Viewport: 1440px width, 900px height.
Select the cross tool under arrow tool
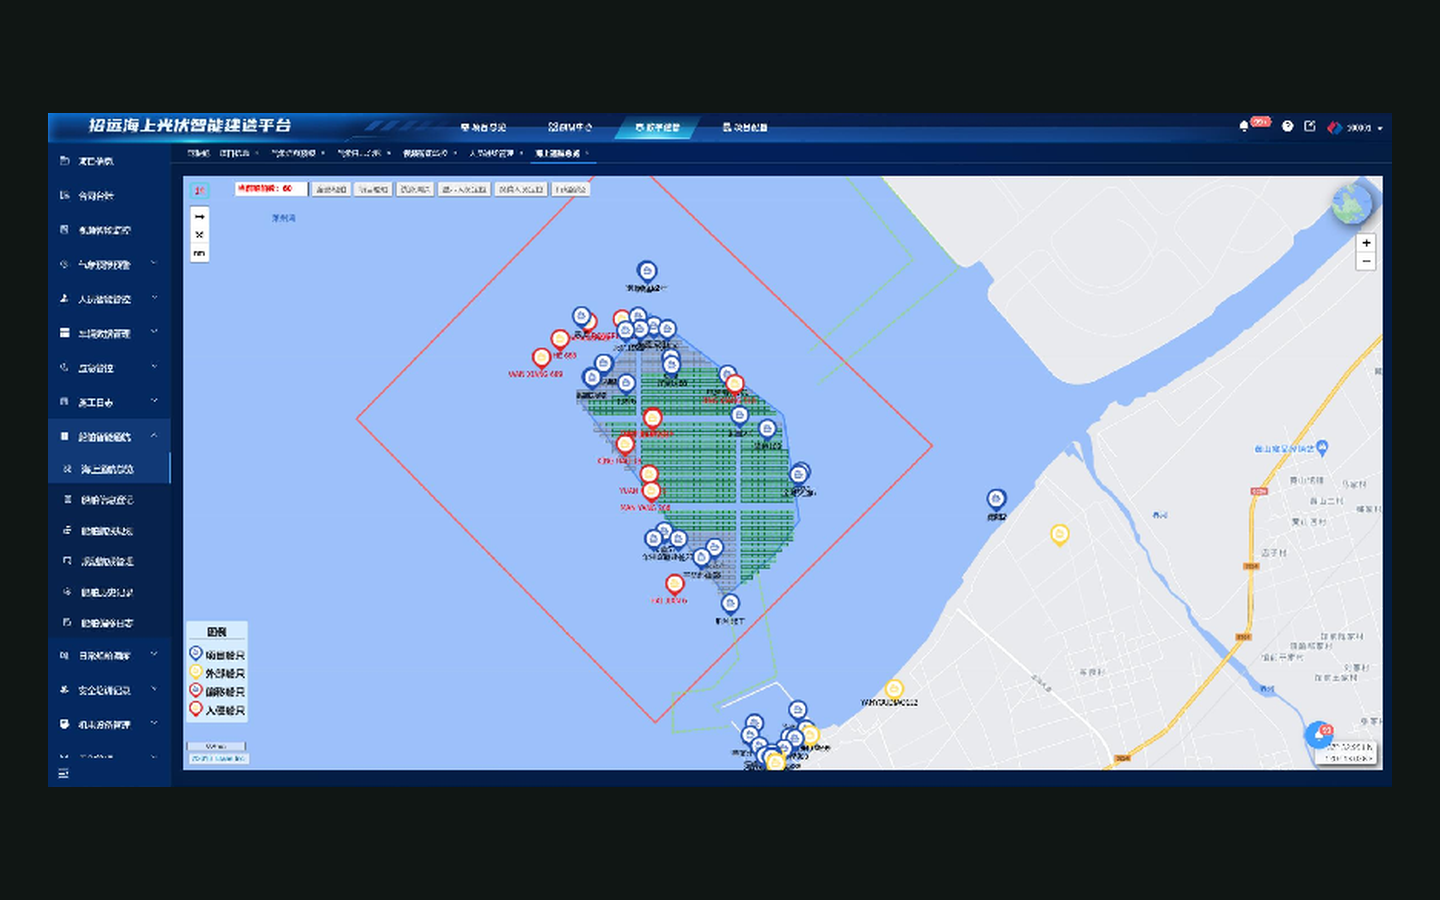click(200, 235)
